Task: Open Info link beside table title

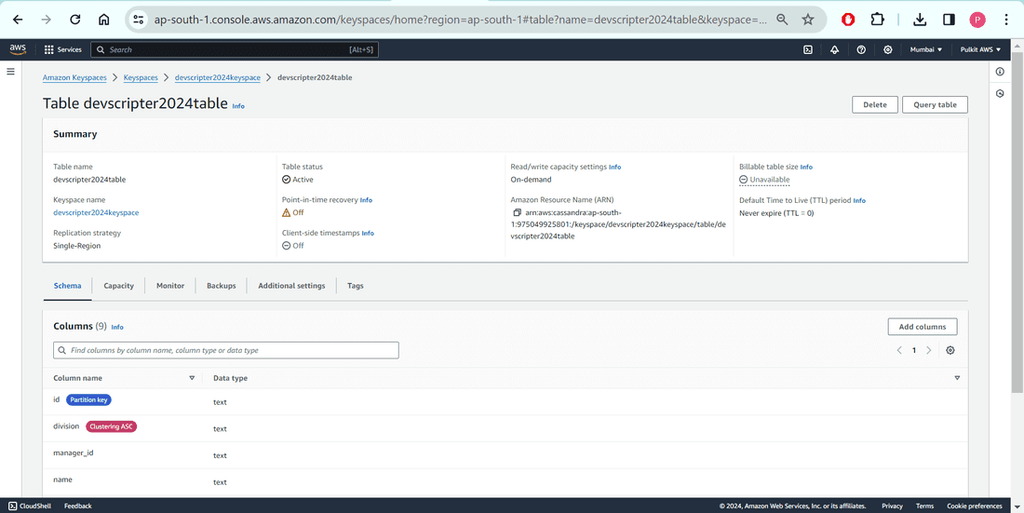Action: pos(238,106)
